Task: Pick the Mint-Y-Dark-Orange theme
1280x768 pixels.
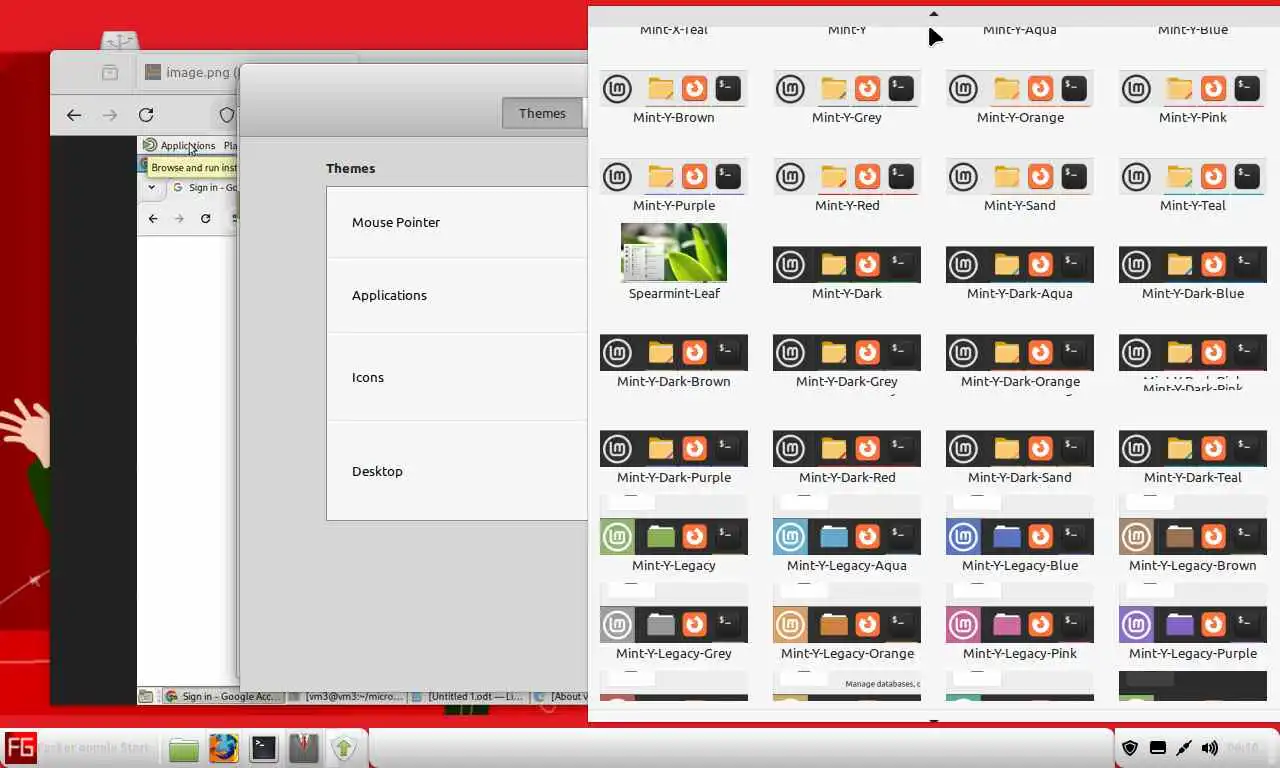Action: pyautogui.click(x=1020, y=353)
